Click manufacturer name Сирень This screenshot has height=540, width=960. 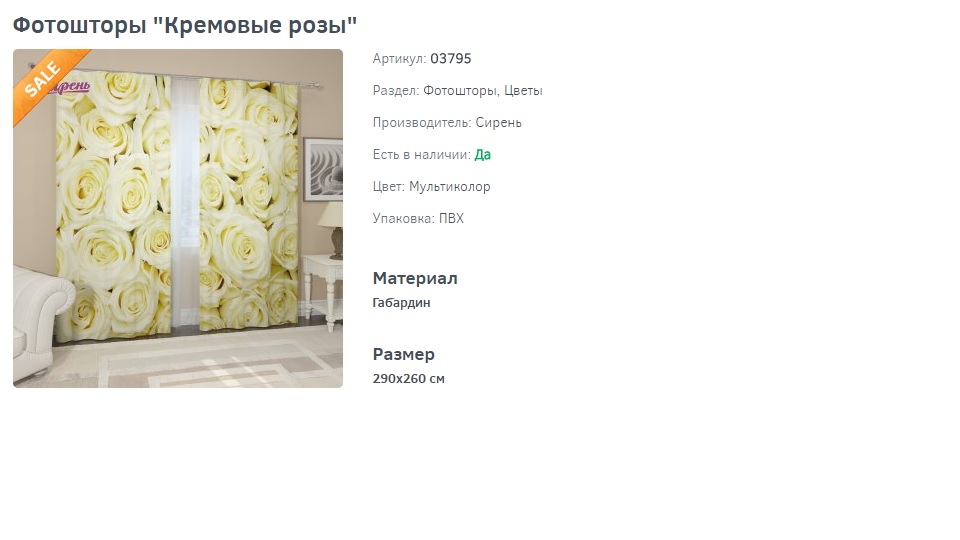pos(498,122)
